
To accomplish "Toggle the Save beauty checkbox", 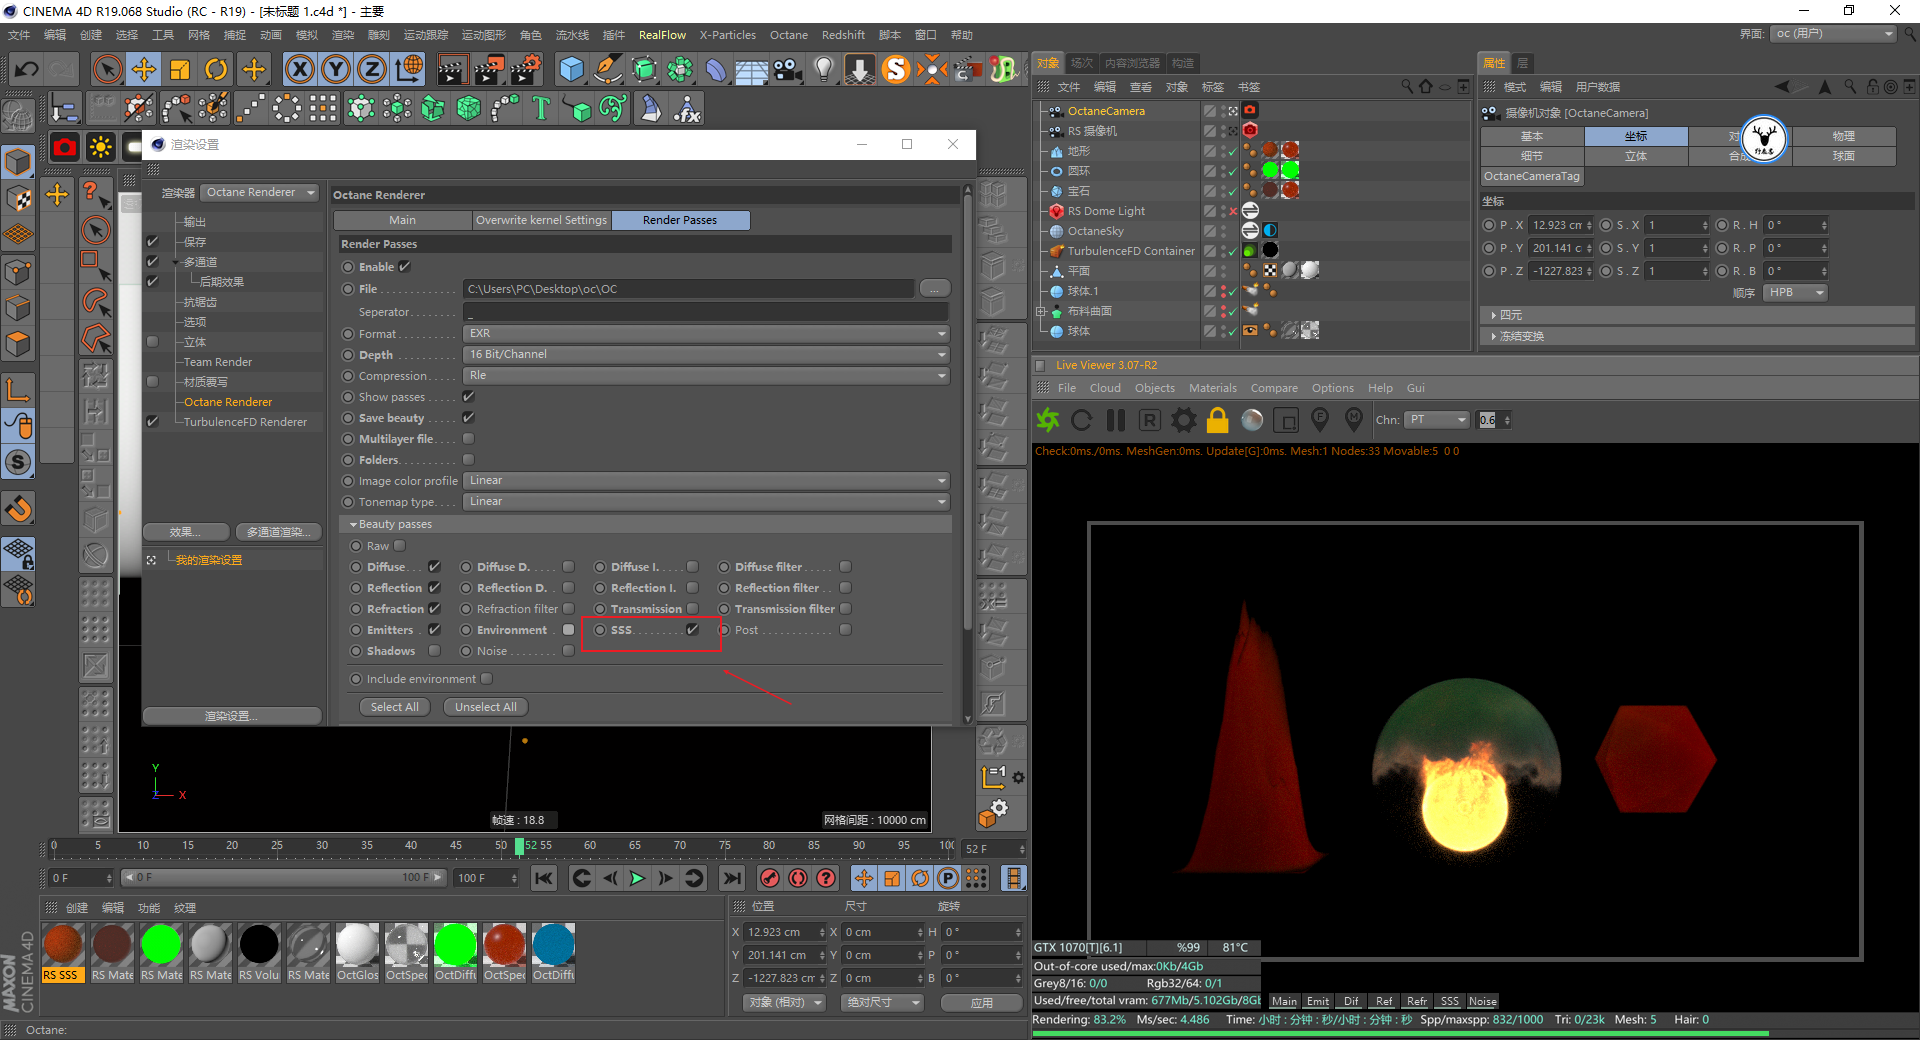I will click(x=468, y=418).
